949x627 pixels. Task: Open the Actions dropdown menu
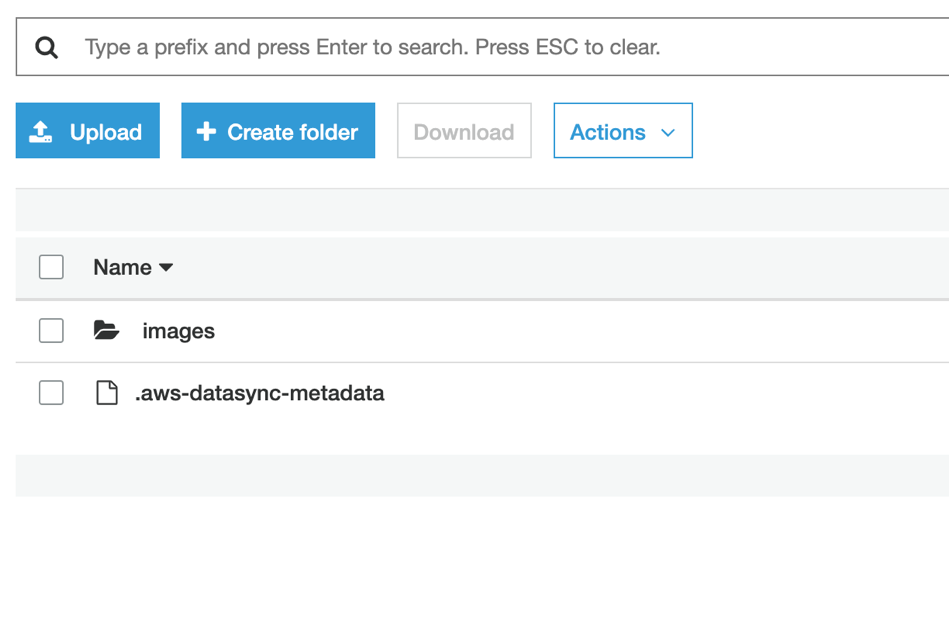pyautogui.click(x=623, y=131)
